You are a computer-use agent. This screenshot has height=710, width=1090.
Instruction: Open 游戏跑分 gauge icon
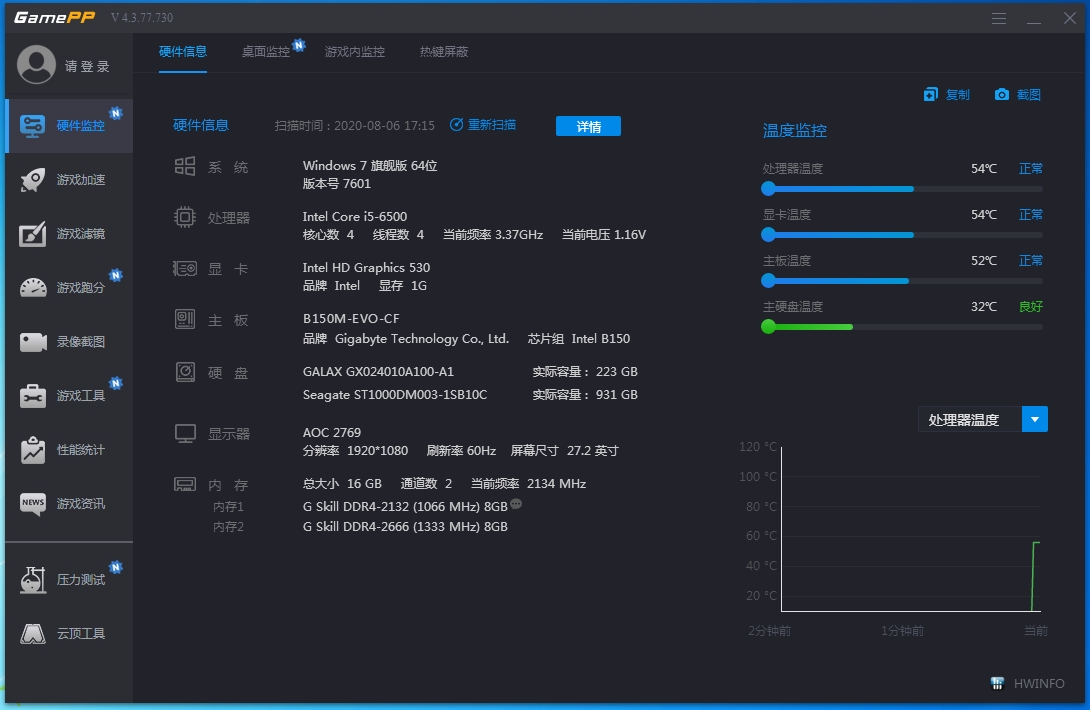33,288
